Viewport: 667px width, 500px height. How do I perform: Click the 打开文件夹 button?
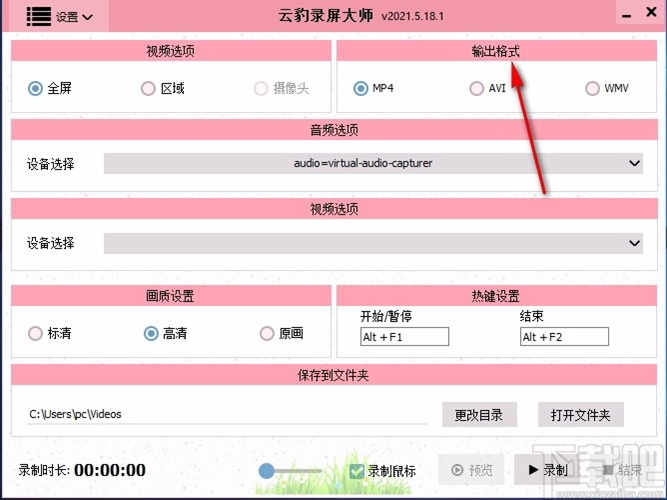[581, 415]
